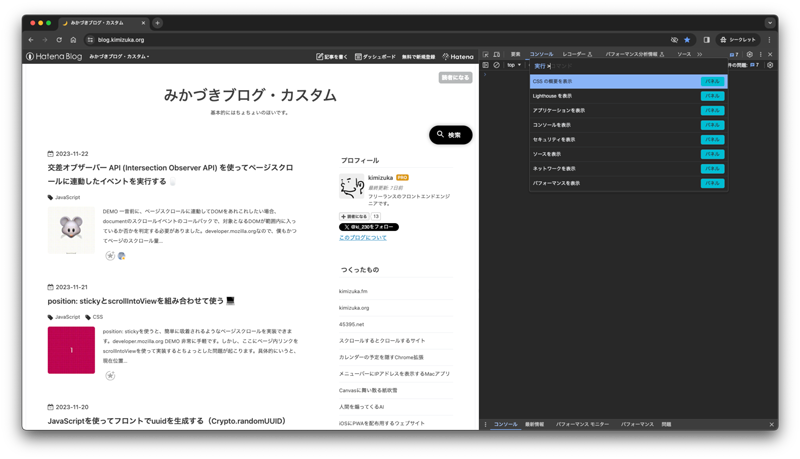
Task: Expand the tab search chevron in the title bar
Action: (770, 23)
